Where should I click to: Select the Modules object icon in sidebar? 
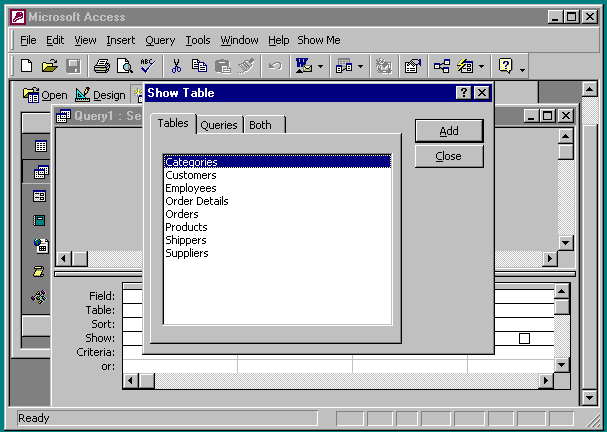pos(39,297)
